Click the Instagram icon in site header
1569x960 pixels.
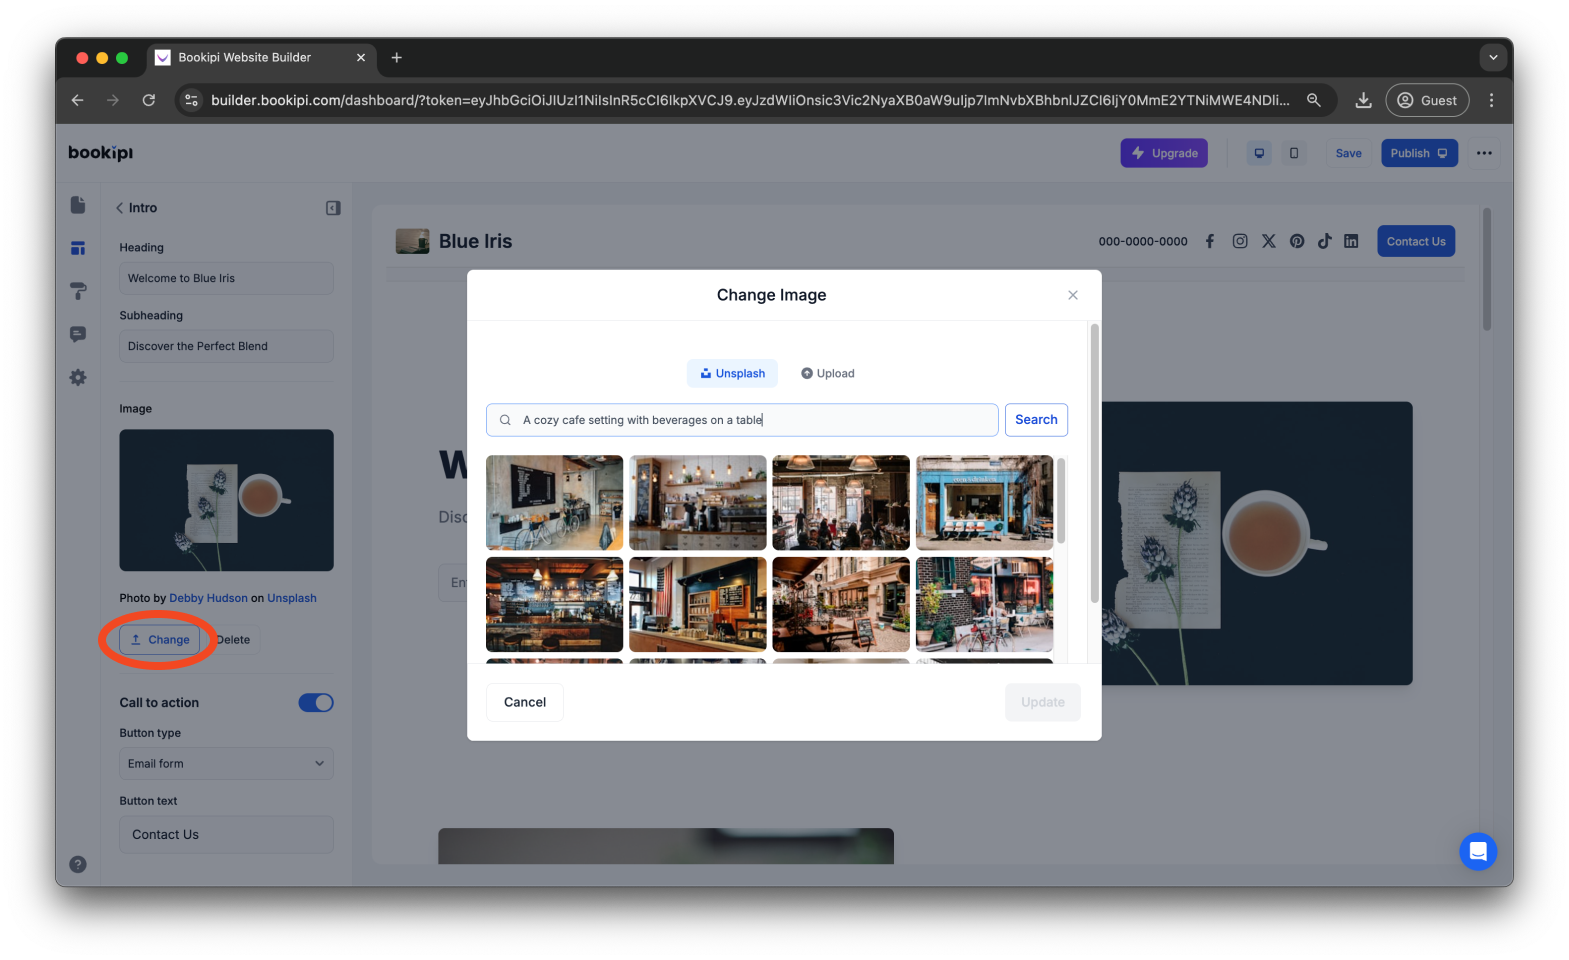click(1240, 241)
